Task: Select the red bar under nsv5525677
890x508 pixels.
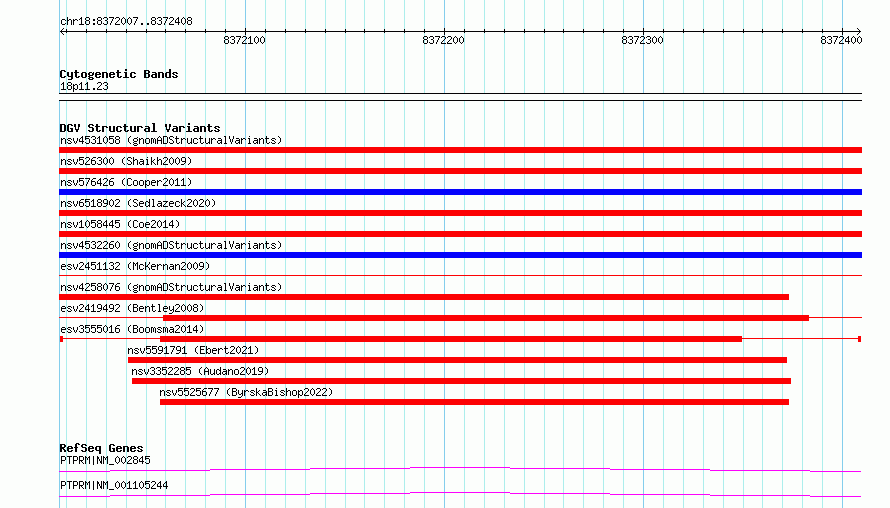Action: pyautogui.click(x=475, y=402)
